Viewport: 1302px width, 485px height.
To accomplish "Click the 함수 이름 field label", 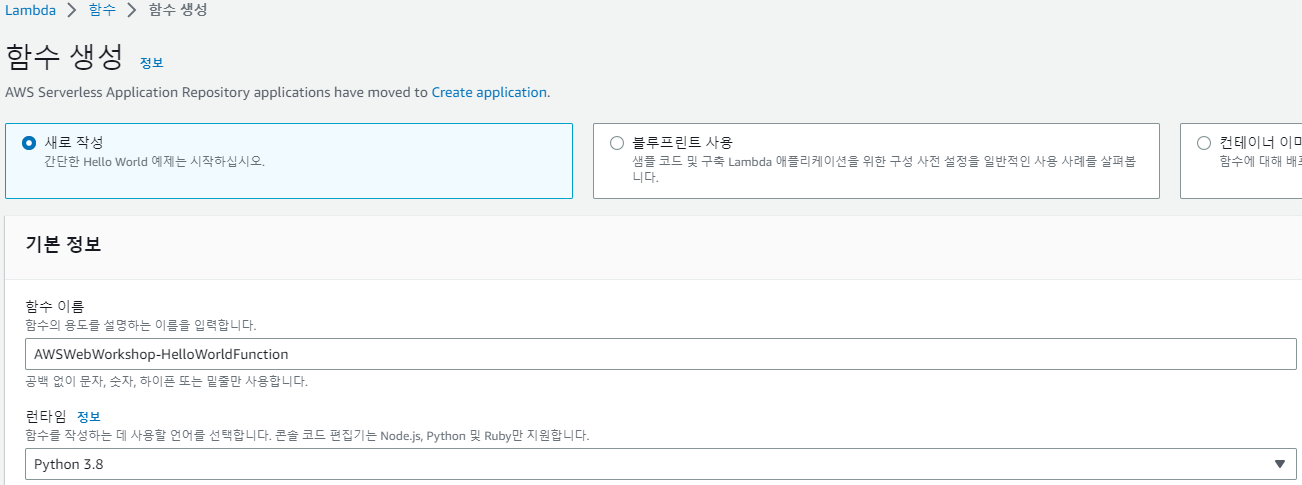I will click(x=55, y=306).
